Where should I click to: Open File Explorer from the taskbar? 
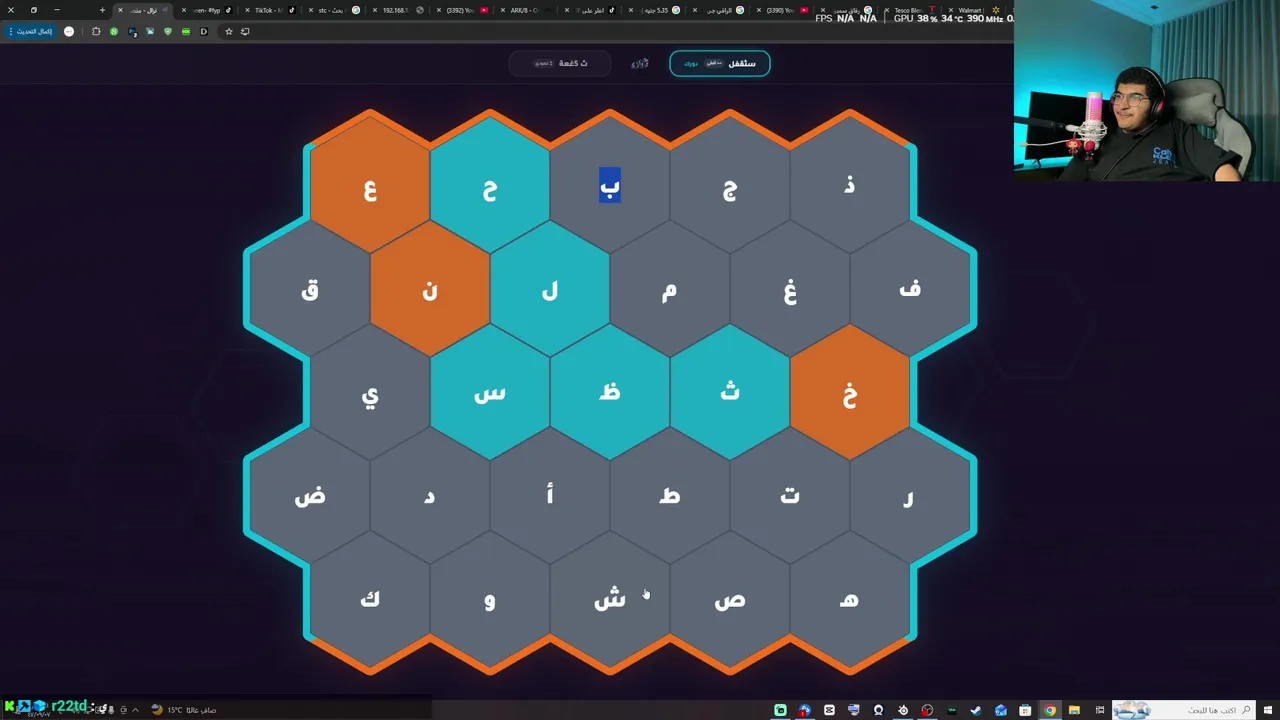coord(1074,710)
